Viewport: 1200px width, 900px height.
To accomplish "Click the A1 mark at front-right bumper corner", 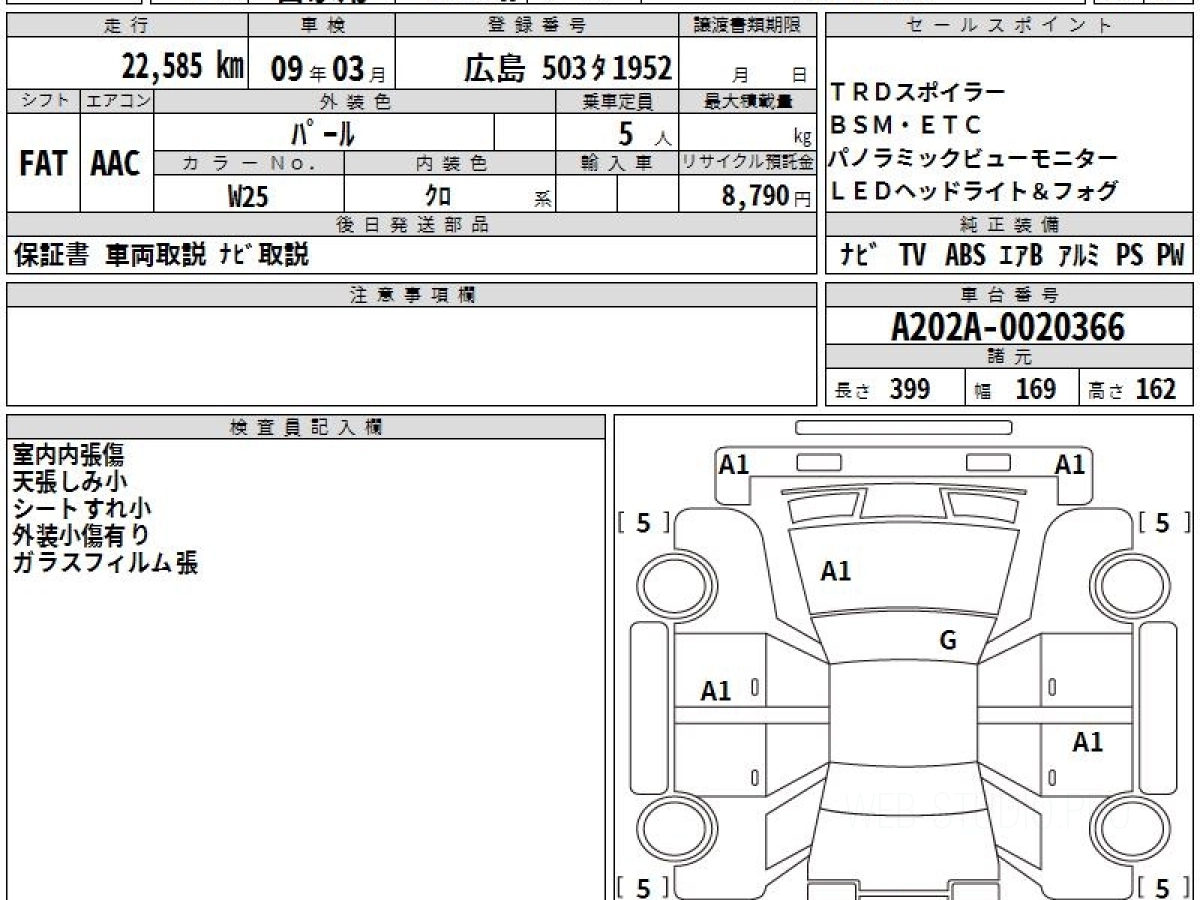I will [1070, 464].
